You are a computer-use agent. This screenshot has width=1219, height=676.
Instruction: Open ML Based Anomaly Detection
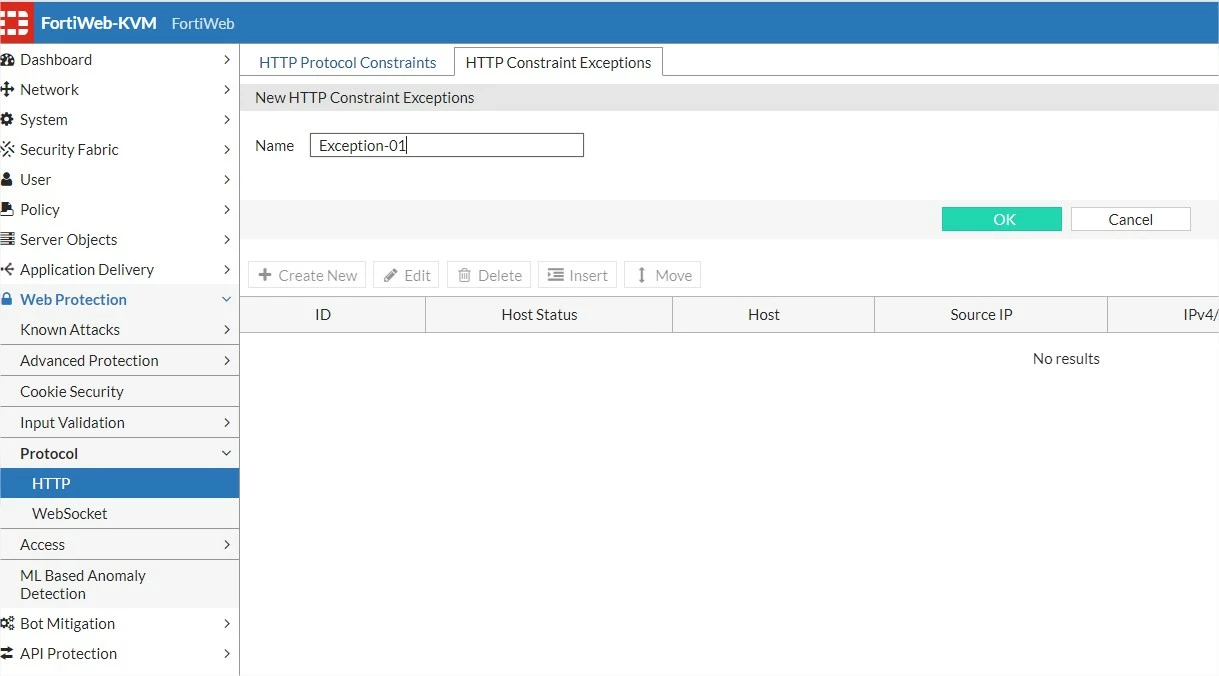coord(119,585)
